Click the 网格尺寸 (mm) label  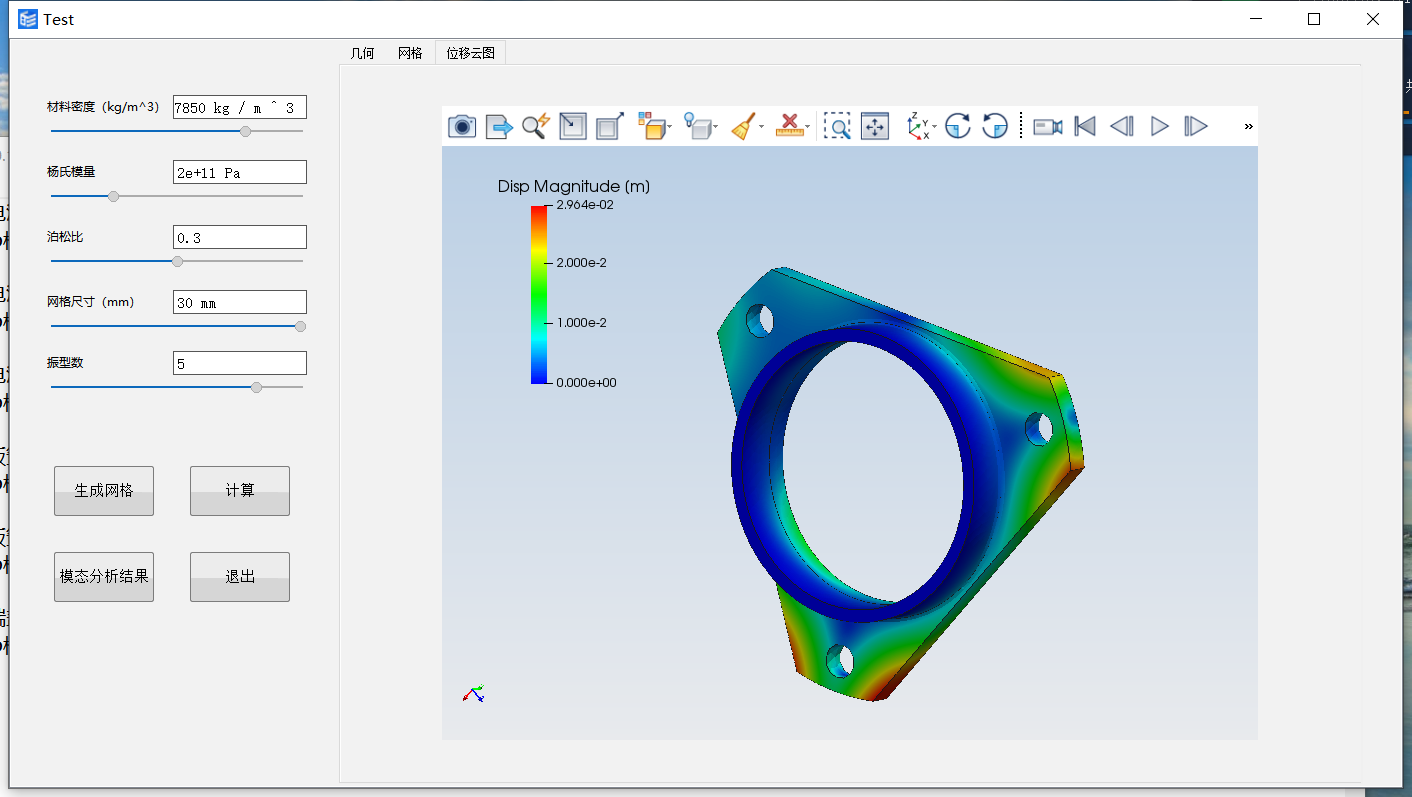point(90,302)
